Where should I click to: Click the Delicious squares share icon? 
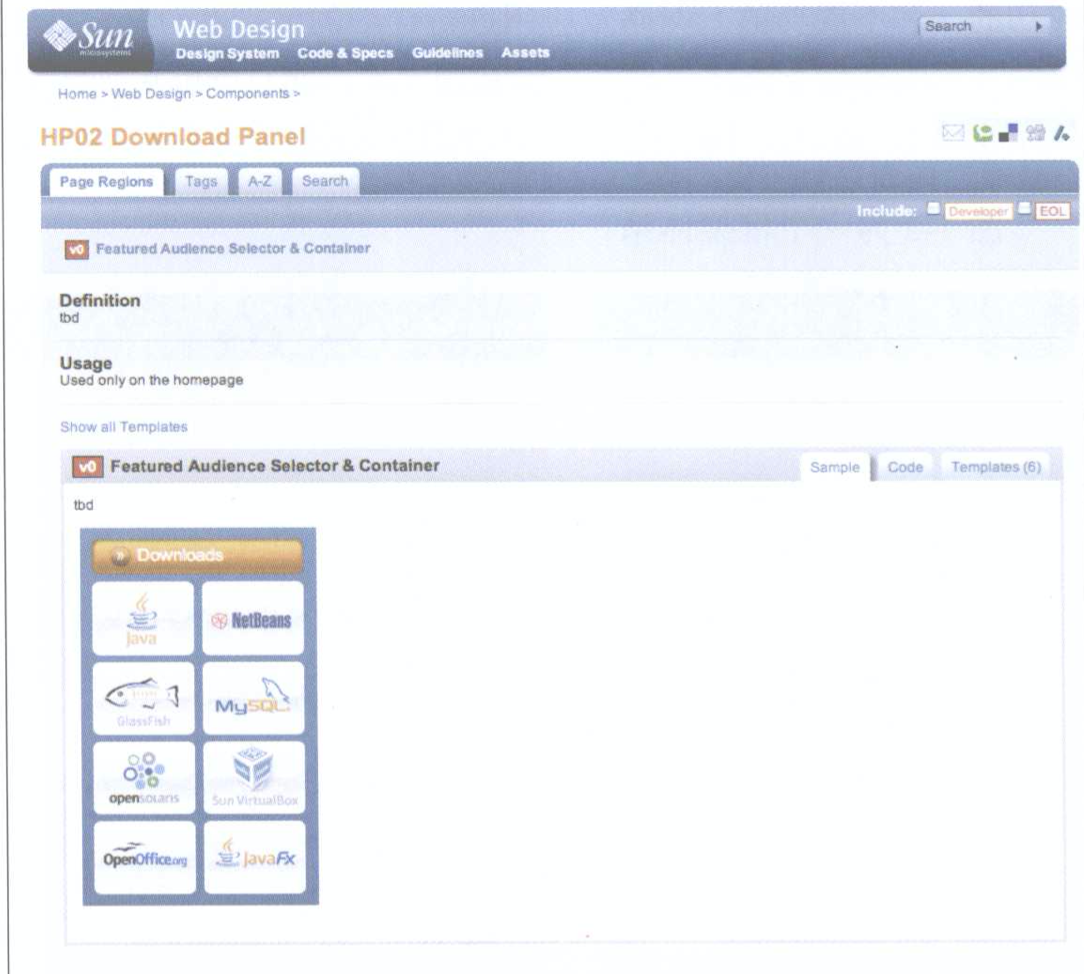(x=1009, y=133)
